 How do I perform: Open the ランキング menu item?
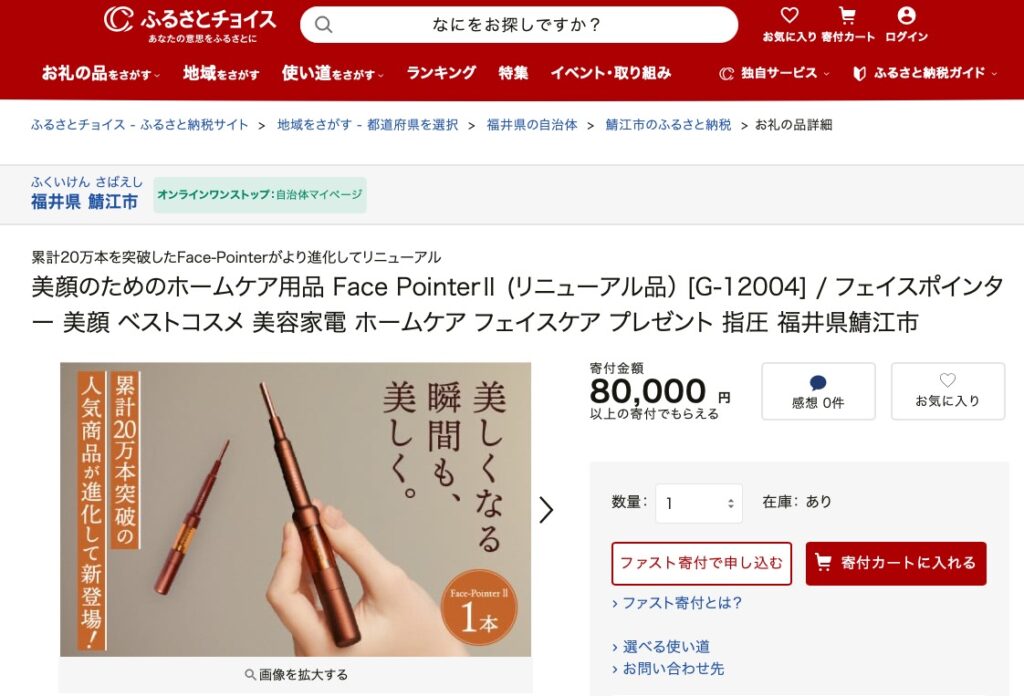coord(441,73)
